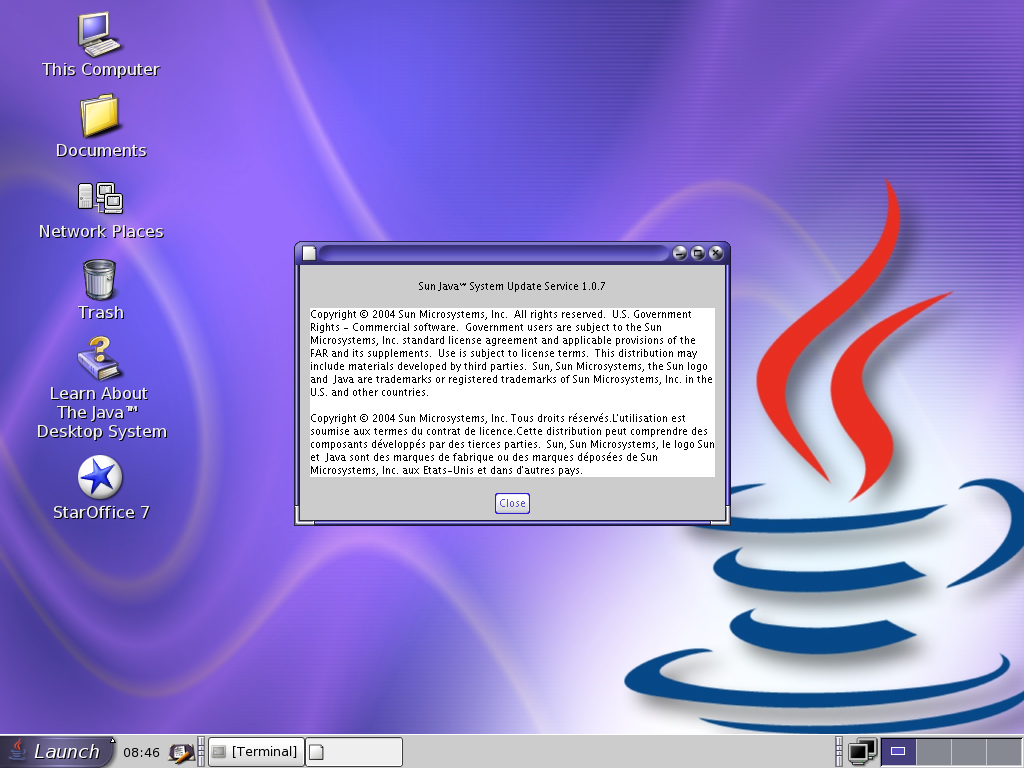
Task: Click the English copyright paragraph
Action: [511, 353]
